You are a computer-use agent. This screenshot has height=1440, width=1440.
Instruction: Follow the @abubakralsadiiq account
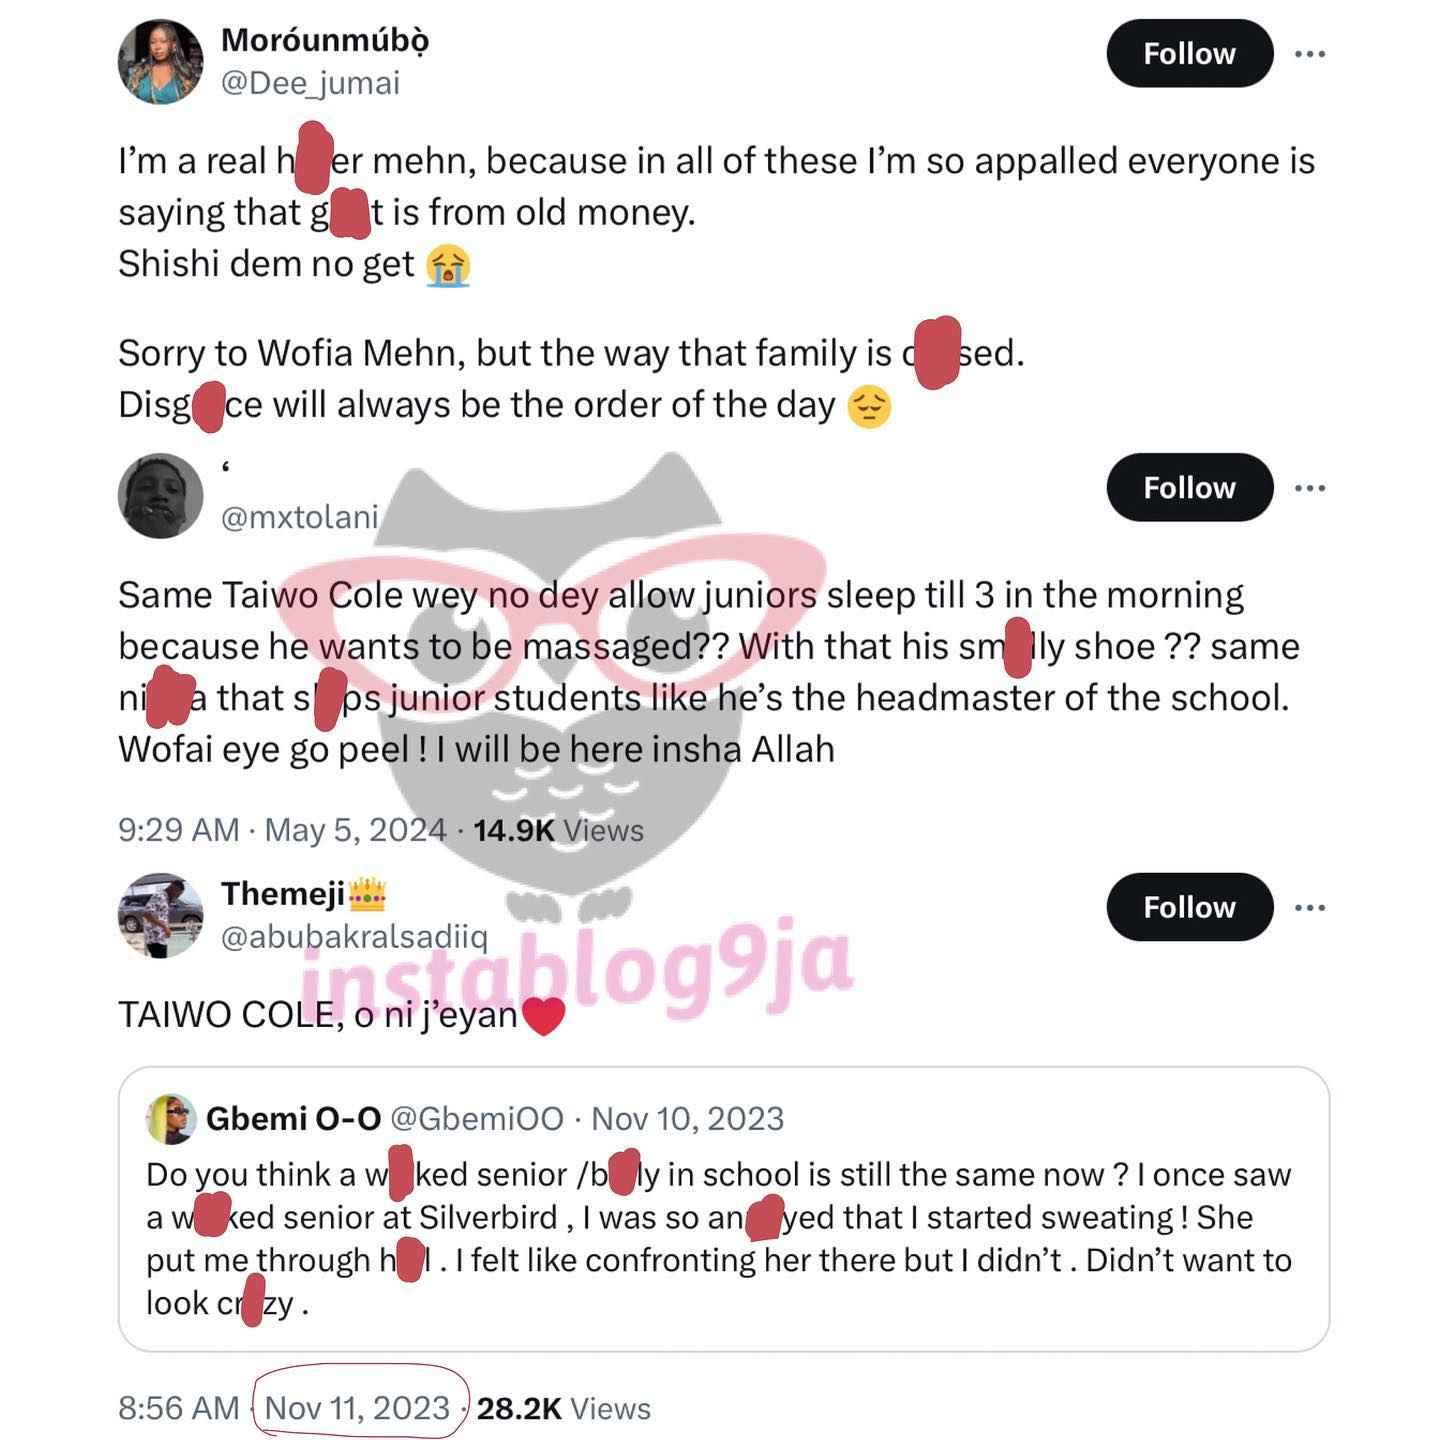point(1189,907)
